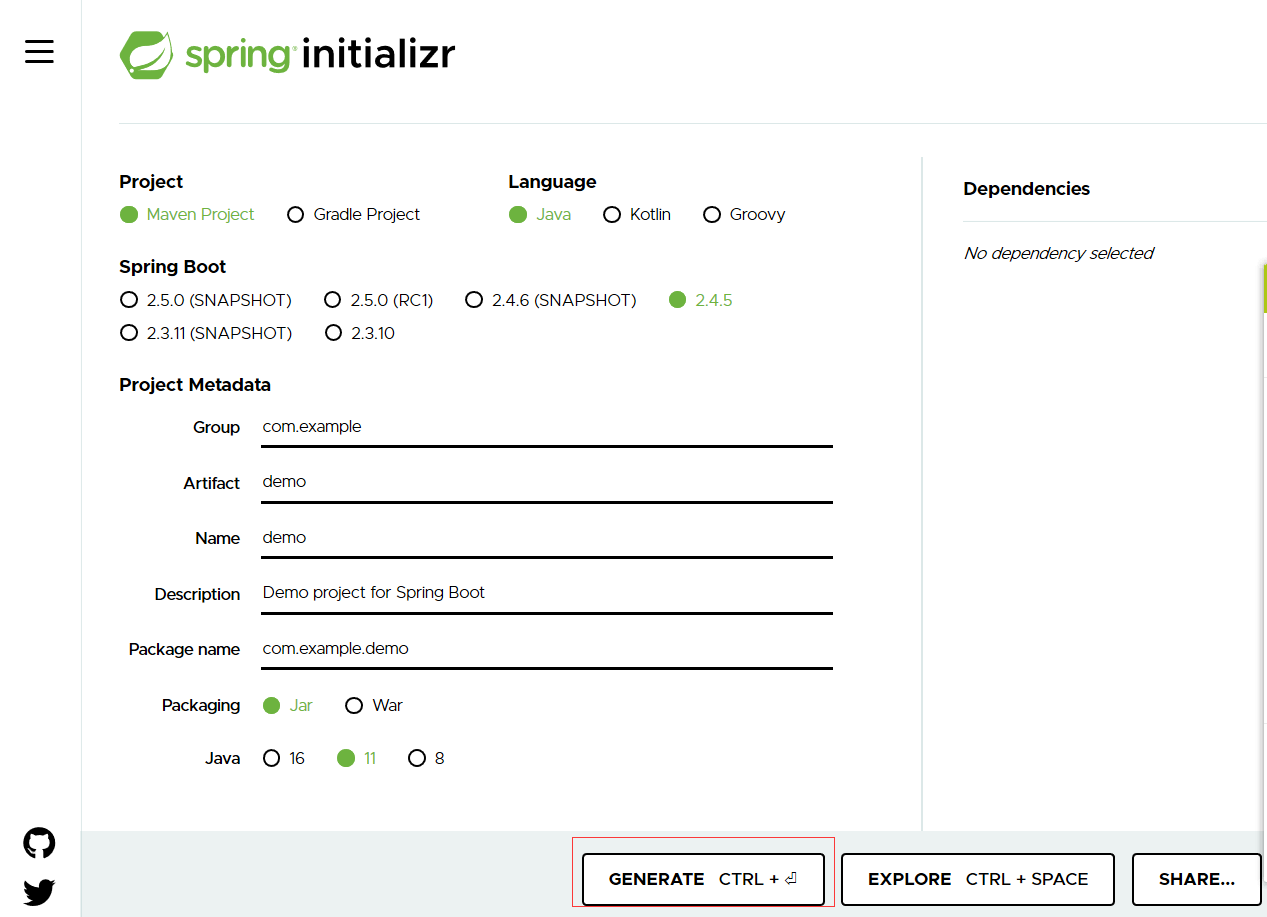The height and width of the screenshot is (917, 1267).
Task: Click the Language section heading
Action: coord(552,182)
